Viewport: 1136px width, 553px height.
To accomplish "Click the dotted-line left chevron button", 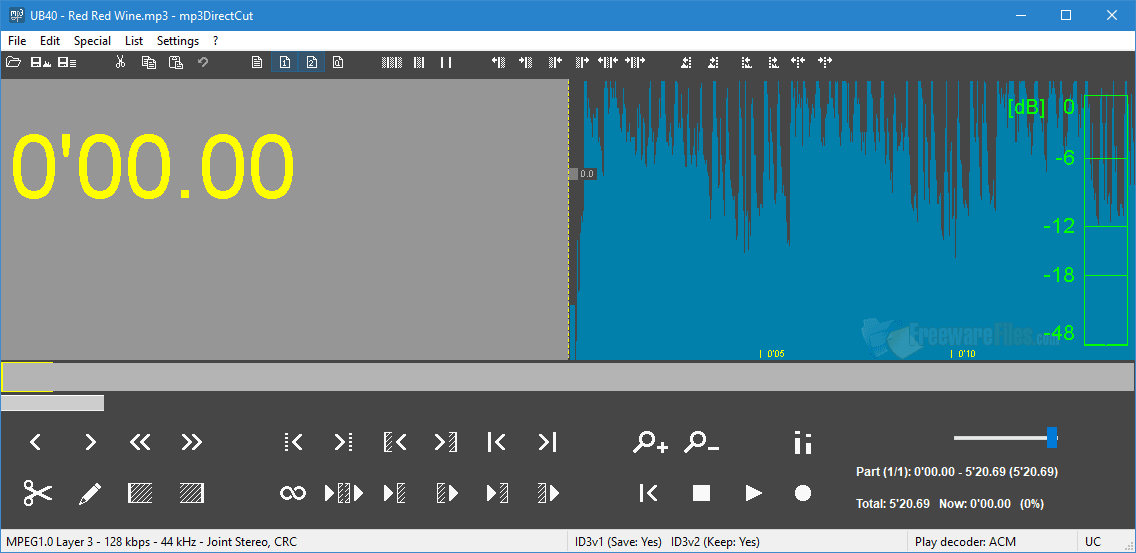I will pos(293,442).
